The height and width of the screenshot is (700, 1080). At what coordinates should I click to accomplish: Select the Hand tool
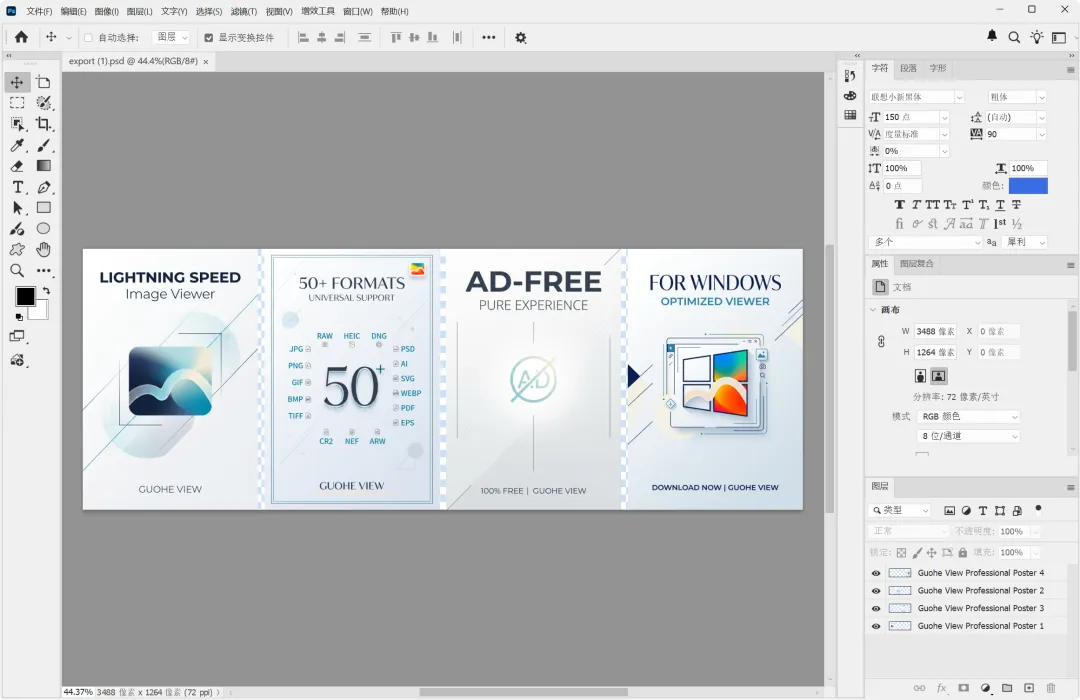tap(43, 249)
